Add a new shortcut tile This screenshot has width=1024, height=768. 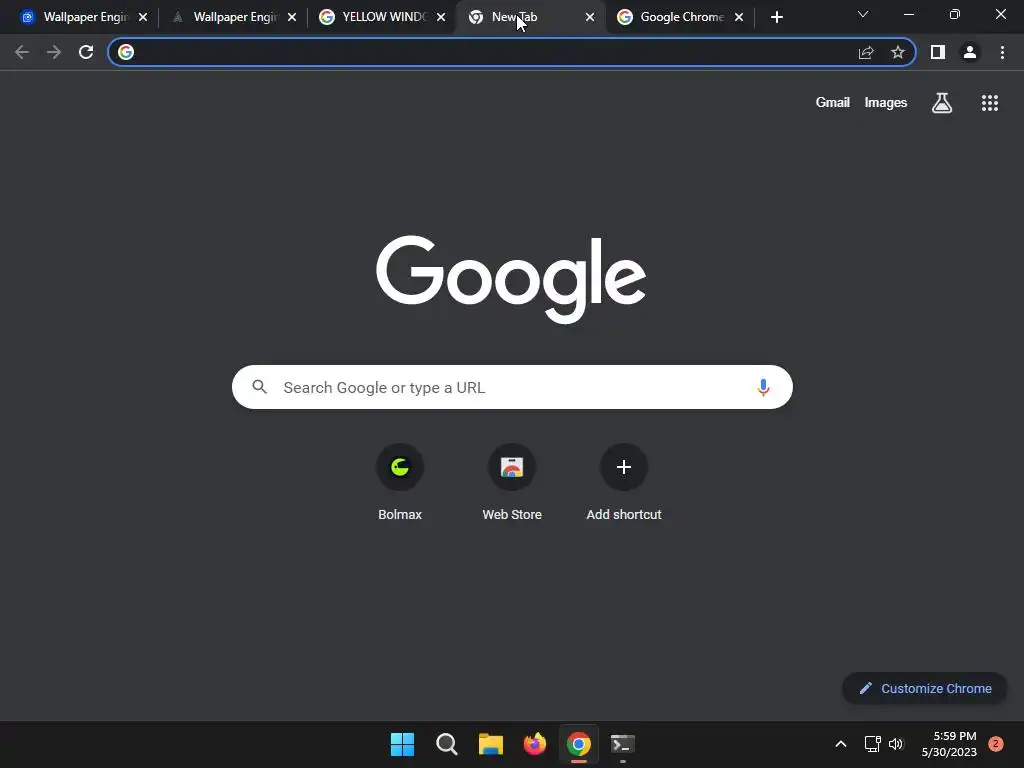point(624,482)
